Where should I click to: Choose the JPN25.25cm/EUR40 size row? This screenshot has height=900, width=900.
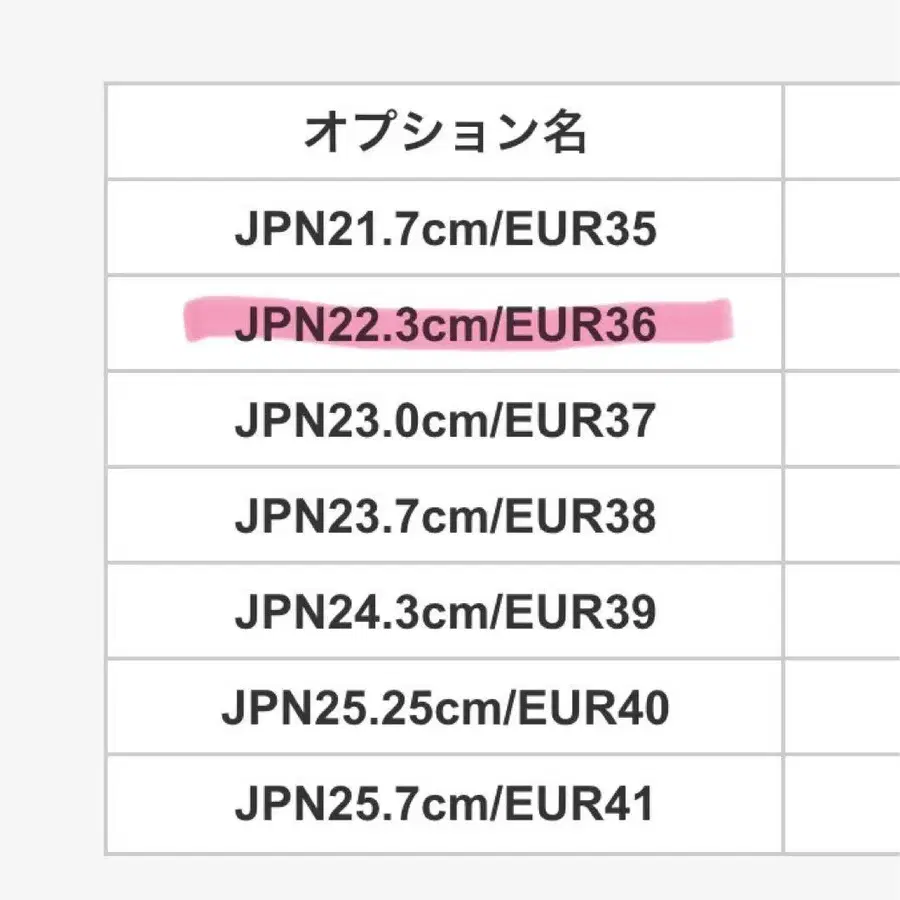pyautogui.click(x=445, y=708)
